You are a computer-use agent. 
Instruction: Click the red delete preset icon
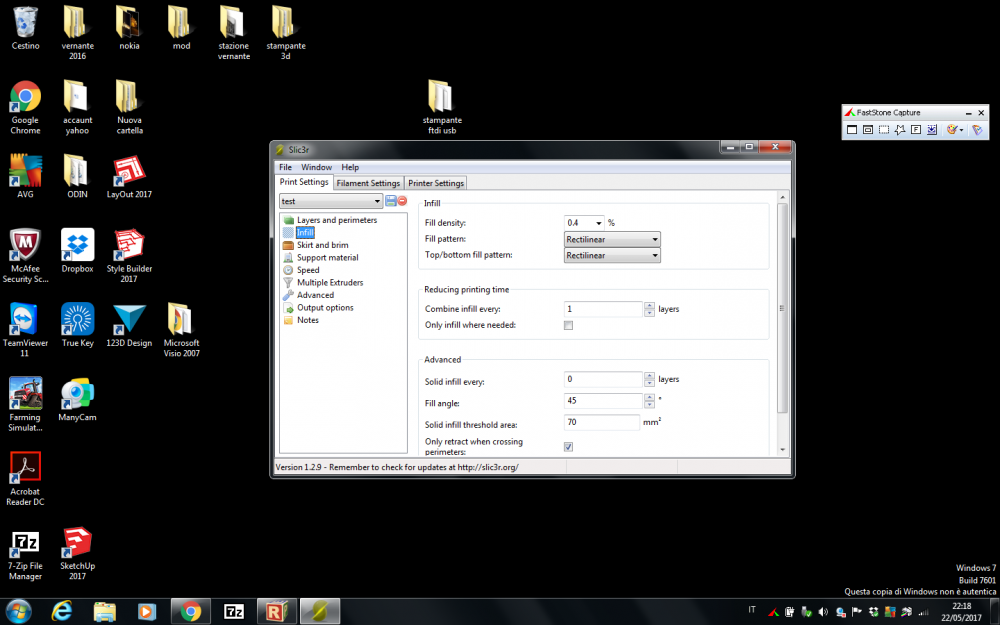pyautogui.click(x=402, y=201)
